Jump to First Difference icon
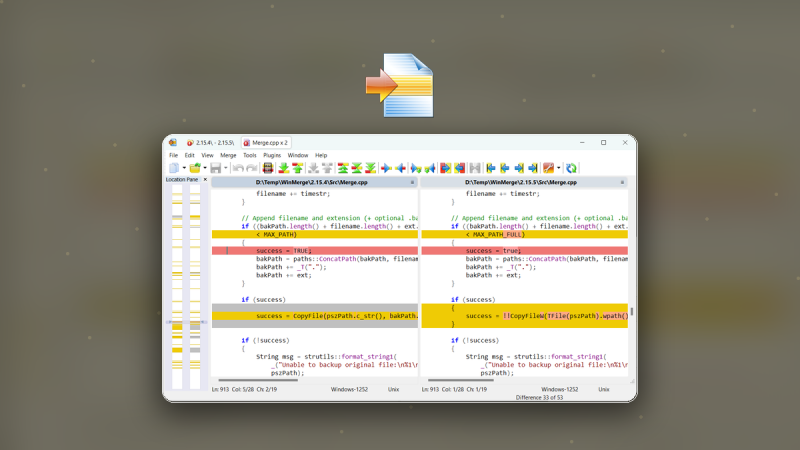The image size is (800, 450). click(x=343, y=168)
